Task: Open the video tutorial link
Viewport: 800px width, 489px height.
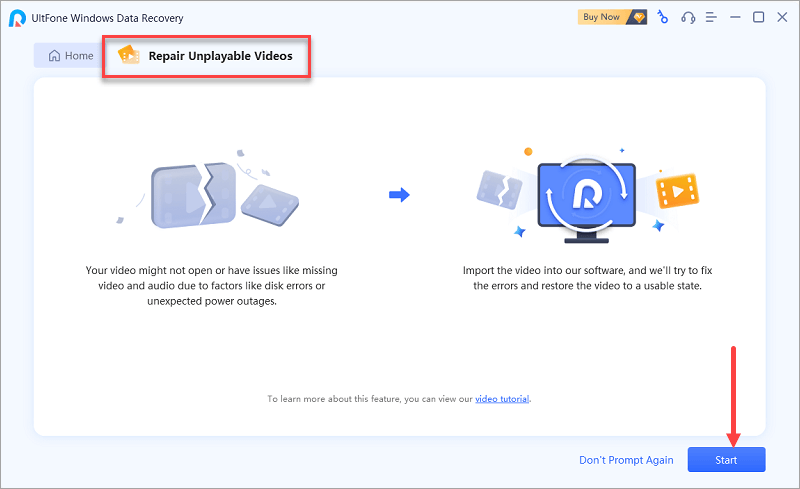Action: click(502, 399)
